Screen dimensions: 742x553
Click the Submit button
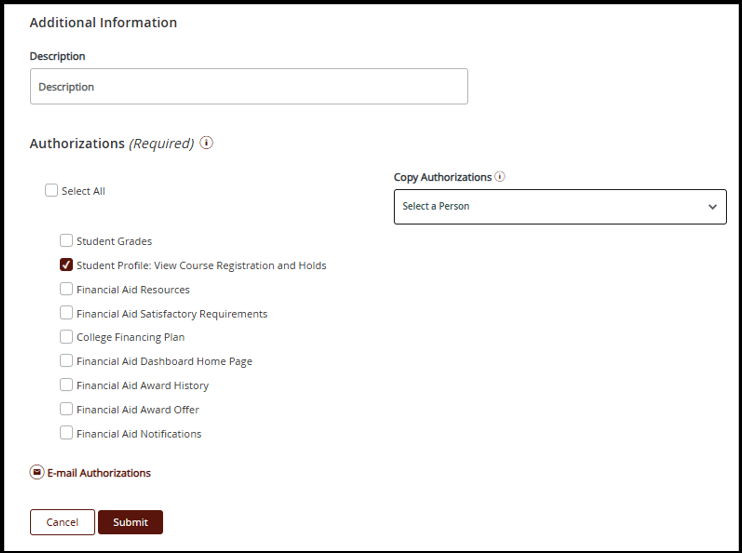(x=130, y=522)
